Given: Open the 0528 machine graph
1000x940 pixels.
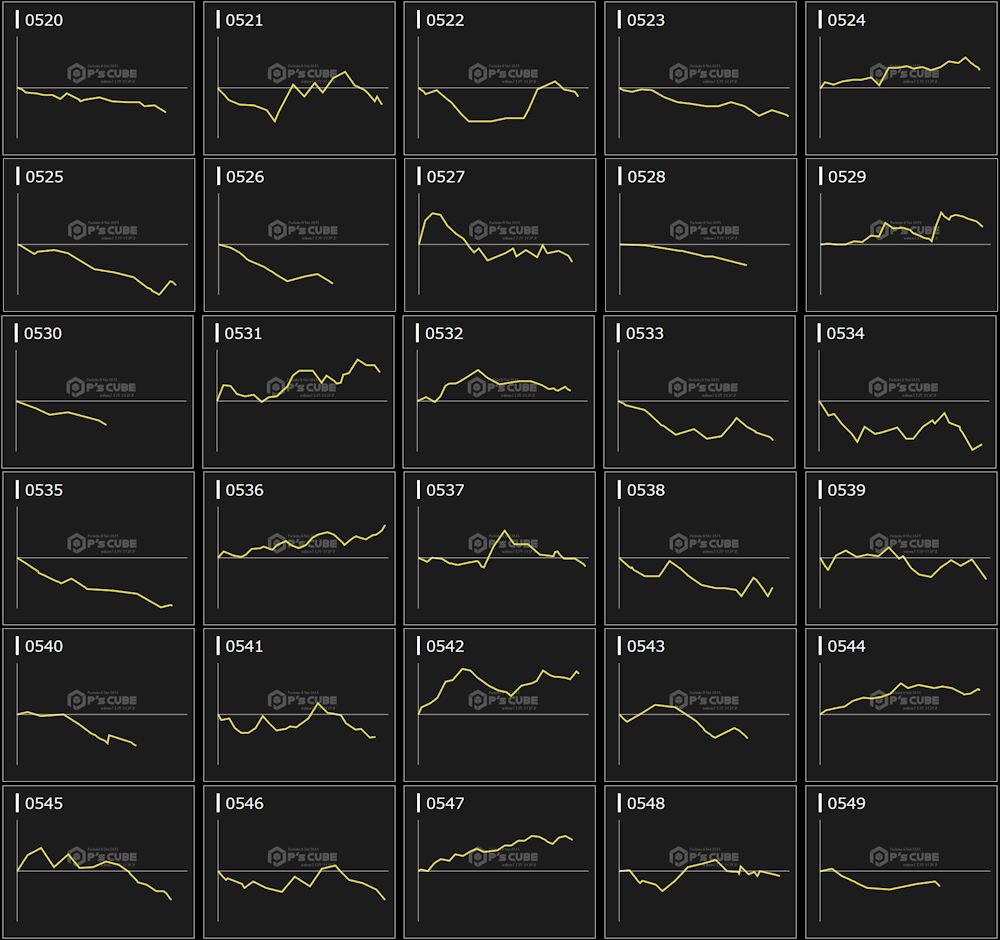Looking at the screenshot, I should (x=700, y=235).
